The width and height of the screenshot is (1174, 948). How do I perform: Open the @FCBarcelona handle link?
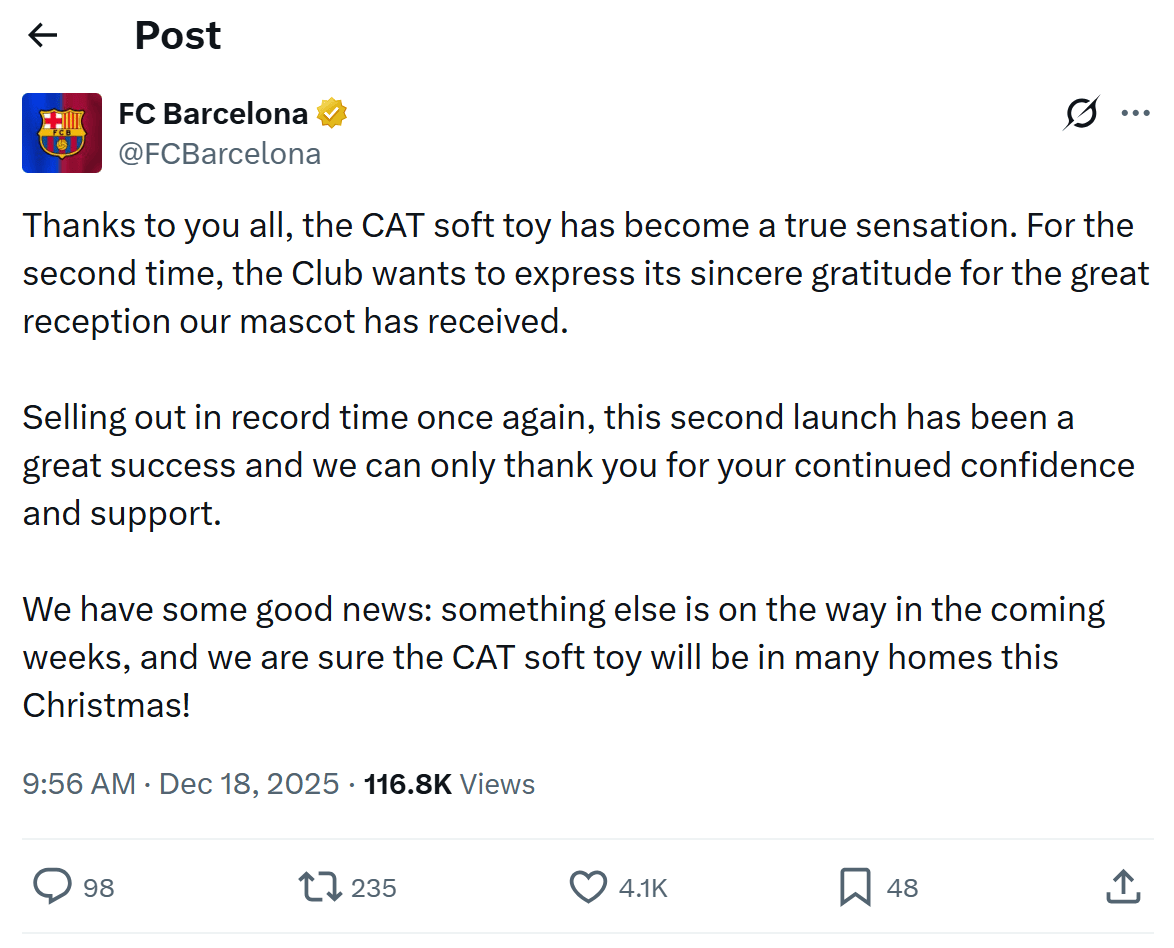[219, 154]
